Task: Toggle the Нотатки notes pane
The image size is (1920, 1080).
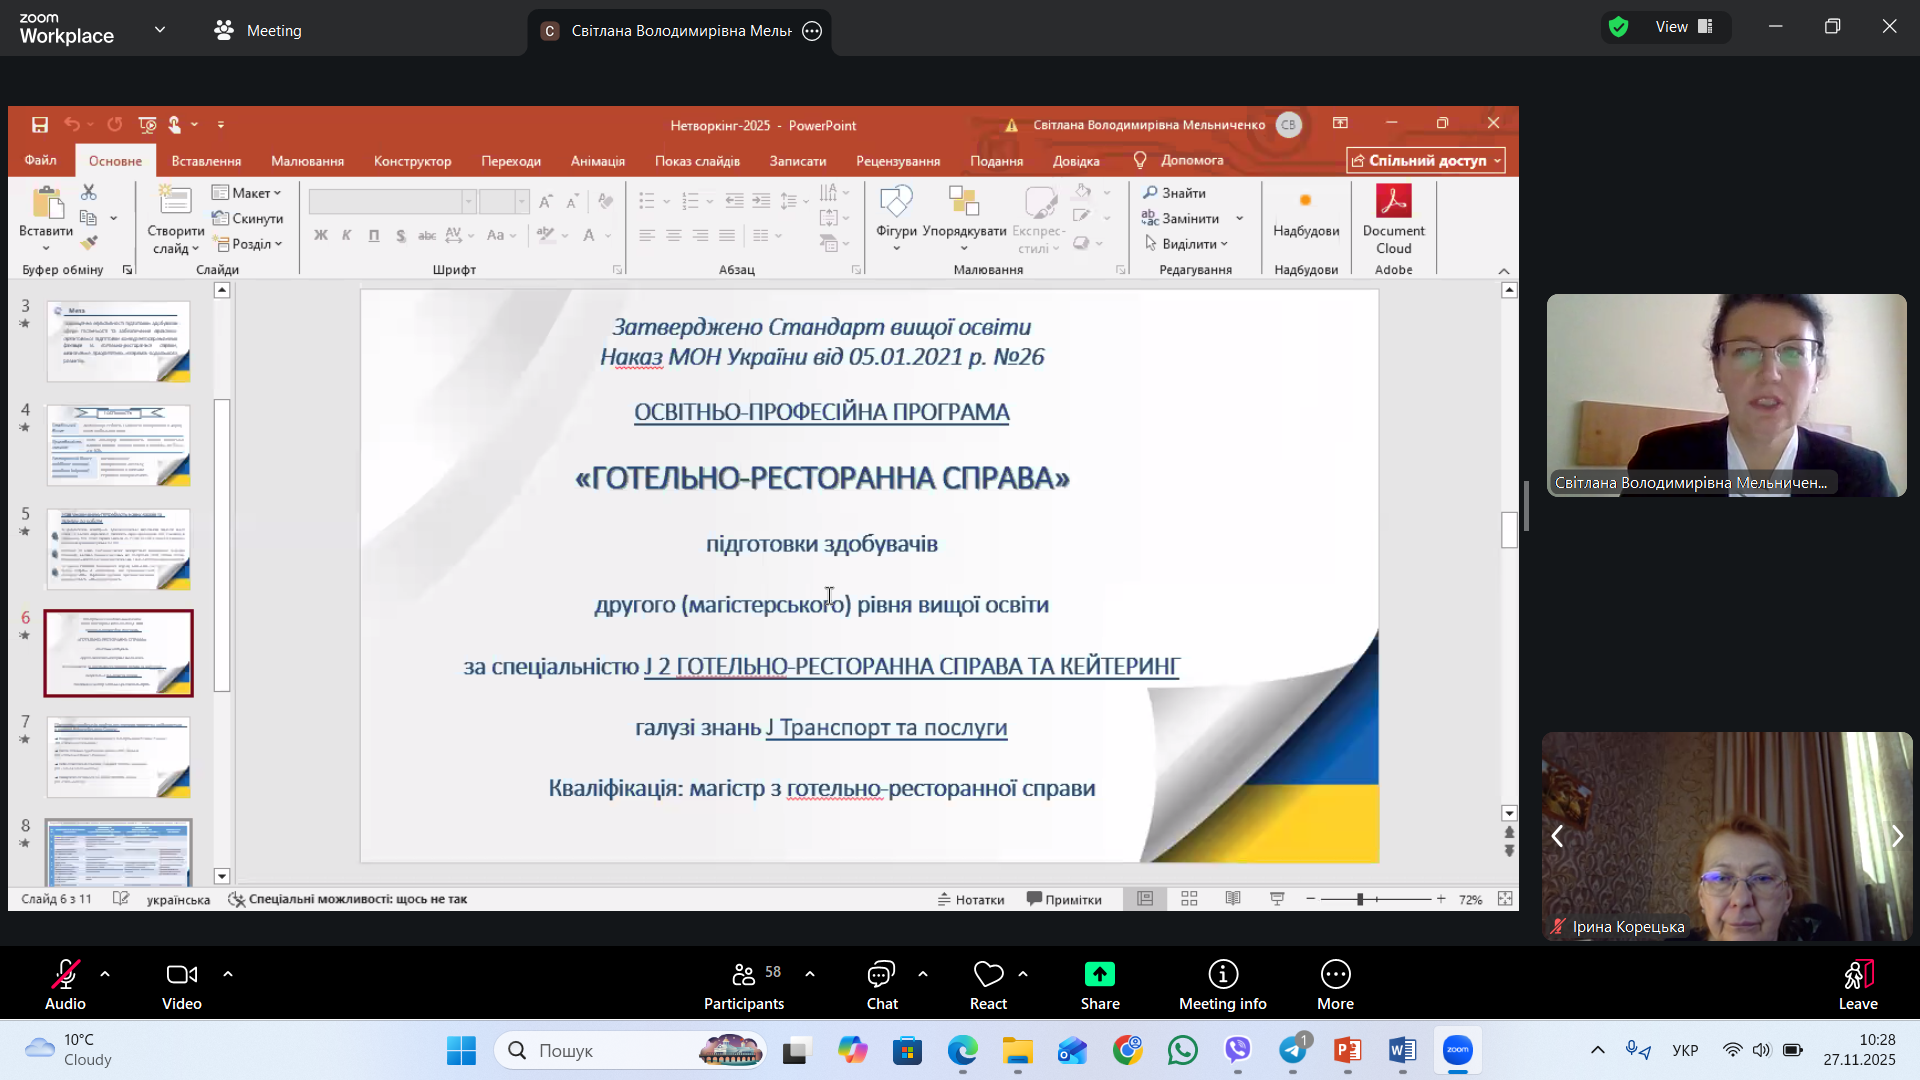Action: click(970, 899)
